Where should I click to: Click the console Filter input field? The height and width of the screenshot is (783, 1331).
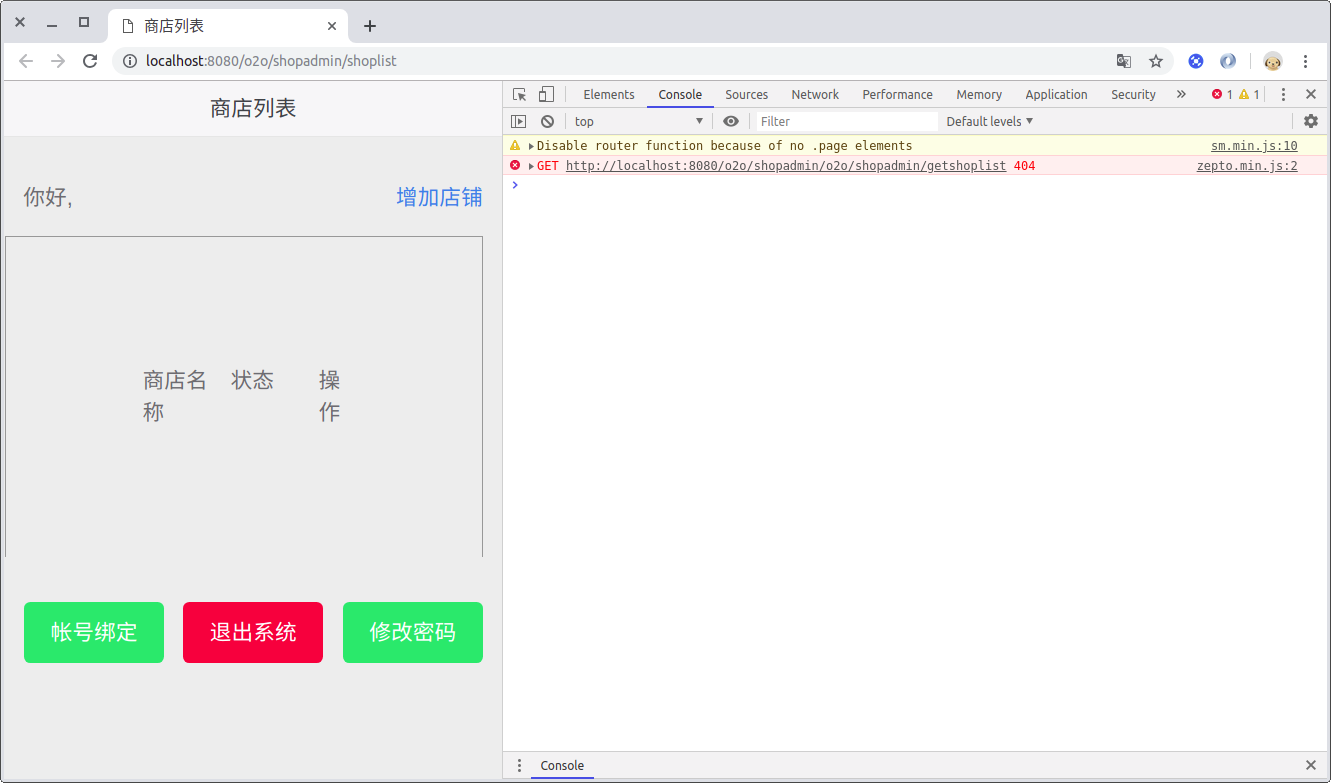pyautogui.click(x=845, y=121)
